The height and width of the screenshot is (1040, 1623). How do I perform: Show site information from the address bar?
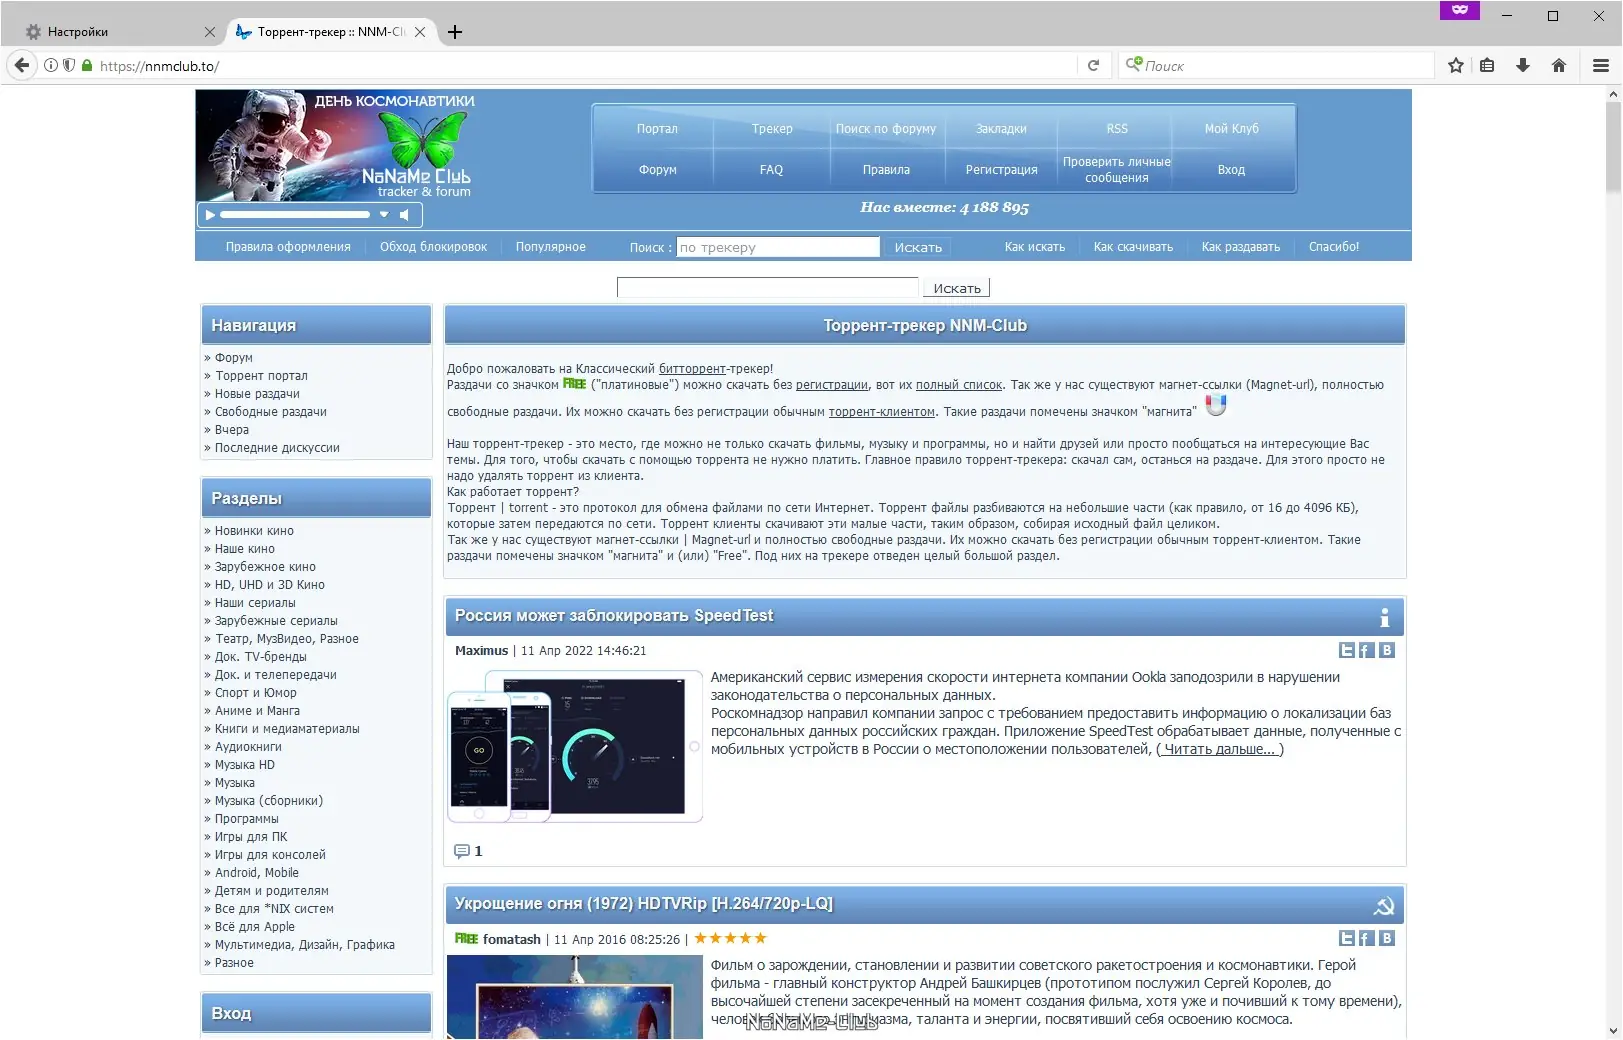click(51, 66)
